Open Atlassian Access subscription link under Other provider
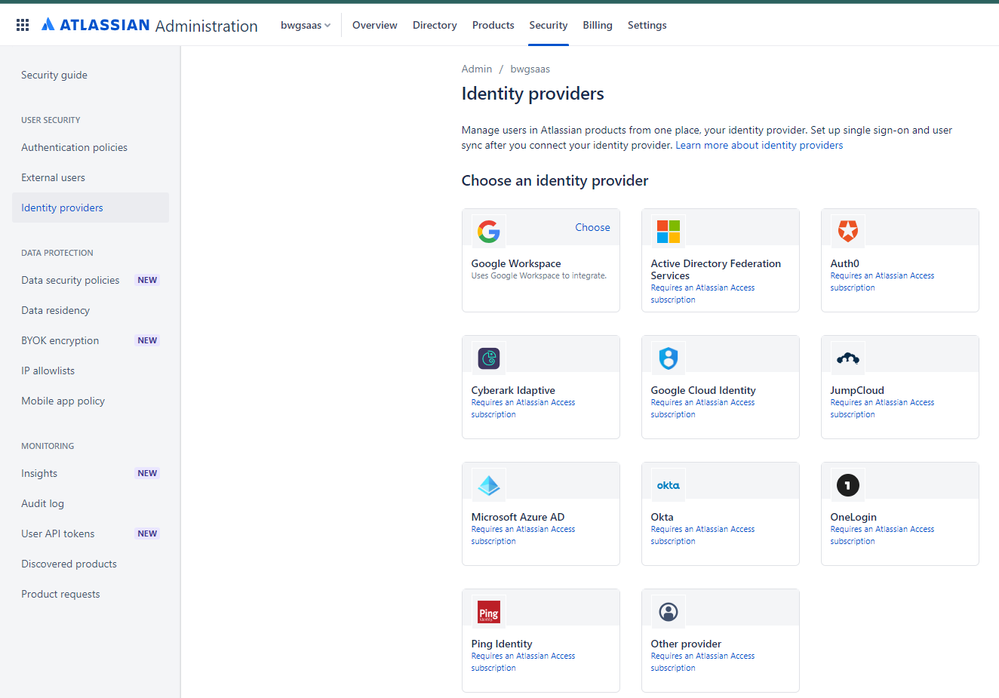 (x=702, y=662)
